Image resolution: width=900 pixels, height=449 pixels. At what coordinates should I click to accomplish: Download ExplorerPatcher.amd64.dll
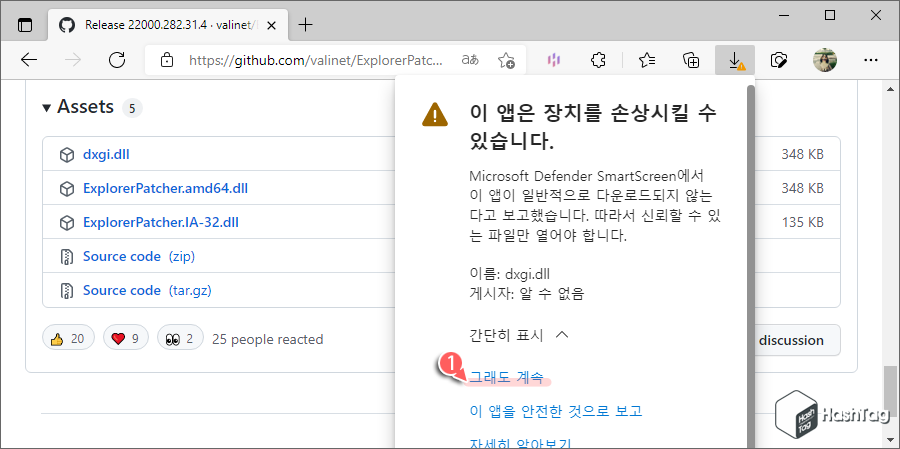165,188
